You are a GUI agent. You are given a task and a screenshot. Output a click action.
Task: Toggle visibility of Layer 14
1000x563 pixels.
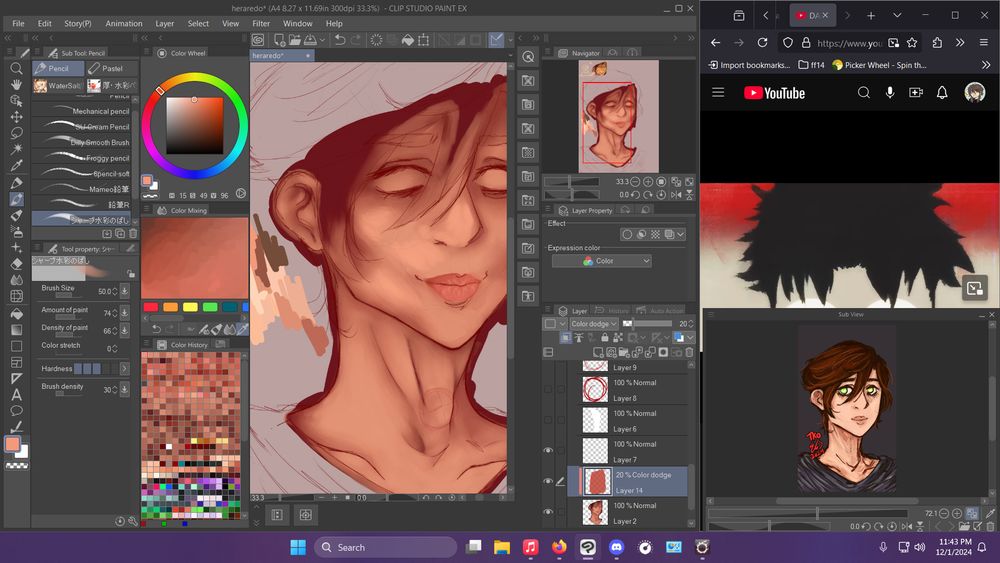tap(548, 481)
